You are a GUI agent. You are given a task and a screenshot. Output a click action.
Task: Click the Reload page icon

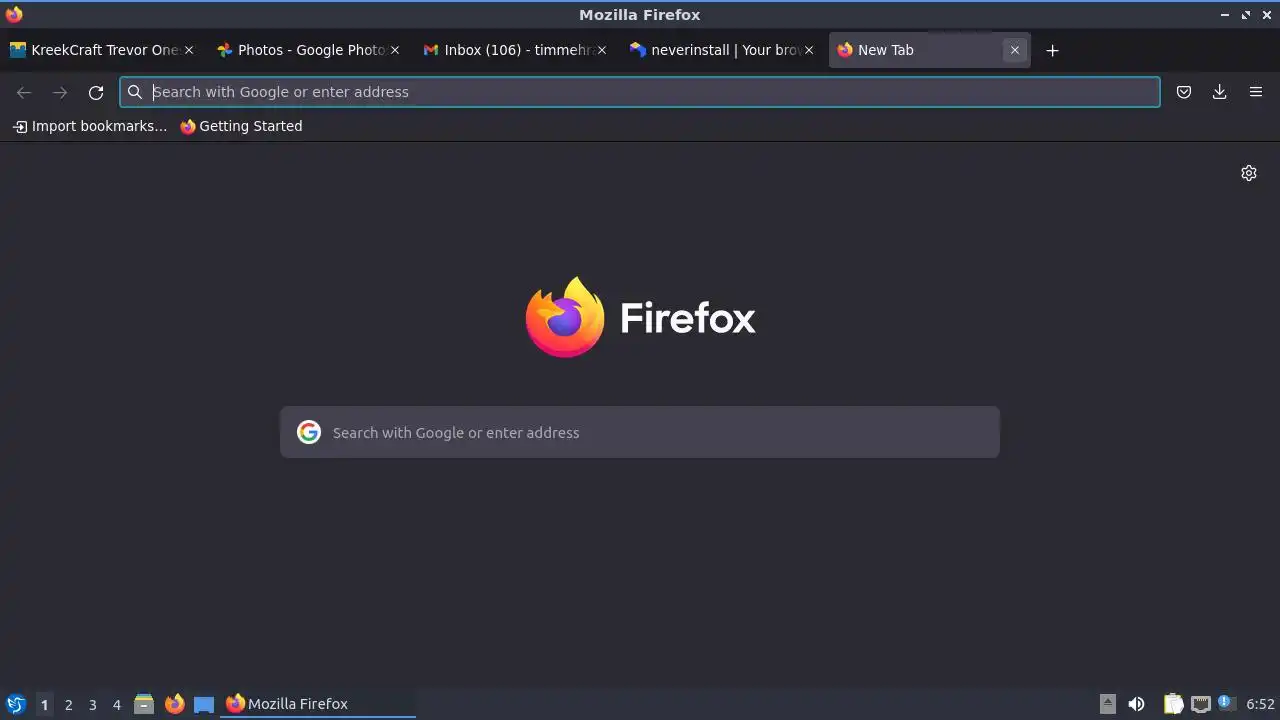[96, 92]
